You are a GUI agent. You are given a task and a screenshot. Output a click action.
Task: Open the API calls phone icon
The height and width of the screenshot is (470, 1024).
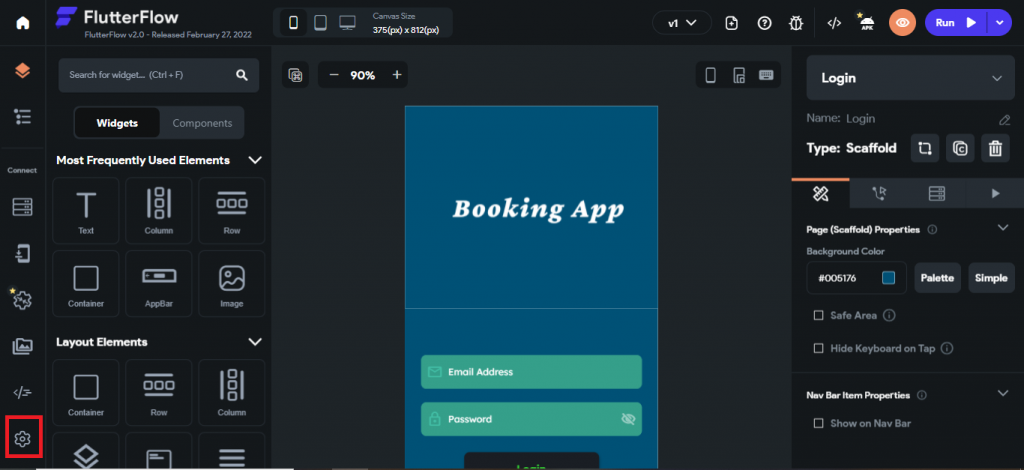tap(23, 254)
